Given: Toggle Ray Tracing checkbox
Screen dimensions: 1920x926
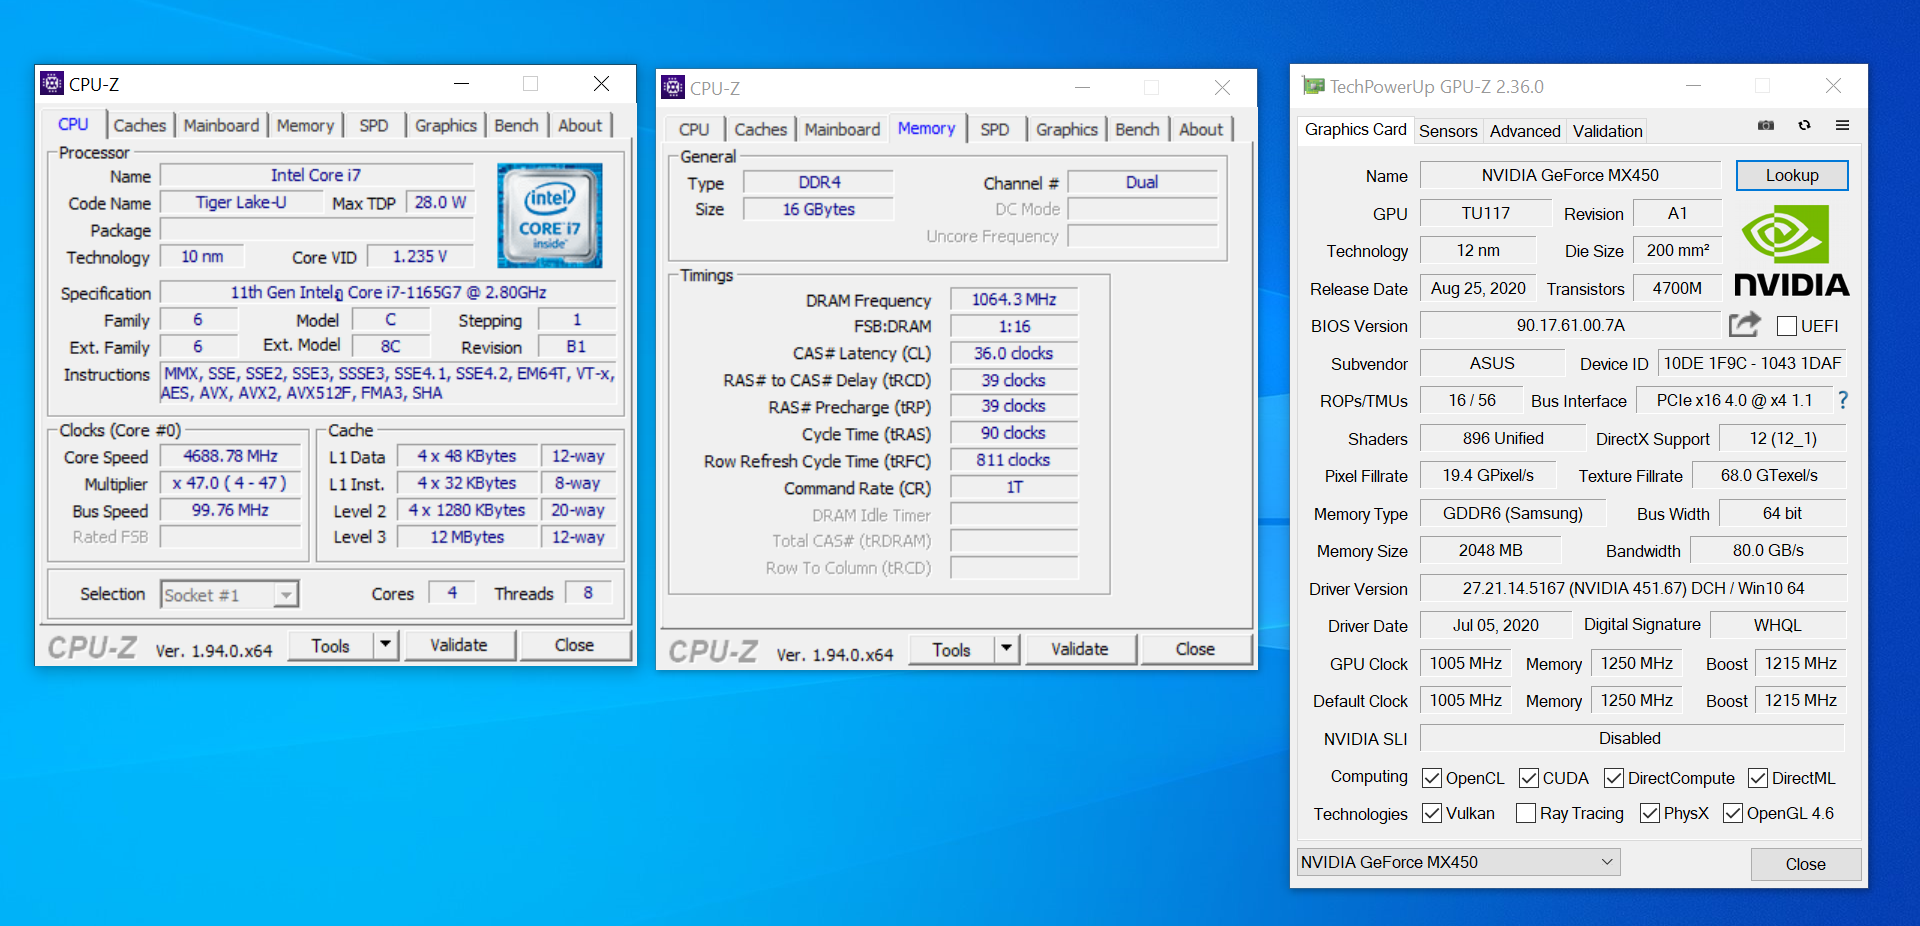Looking at the screenshot, I should point(1526,813).
